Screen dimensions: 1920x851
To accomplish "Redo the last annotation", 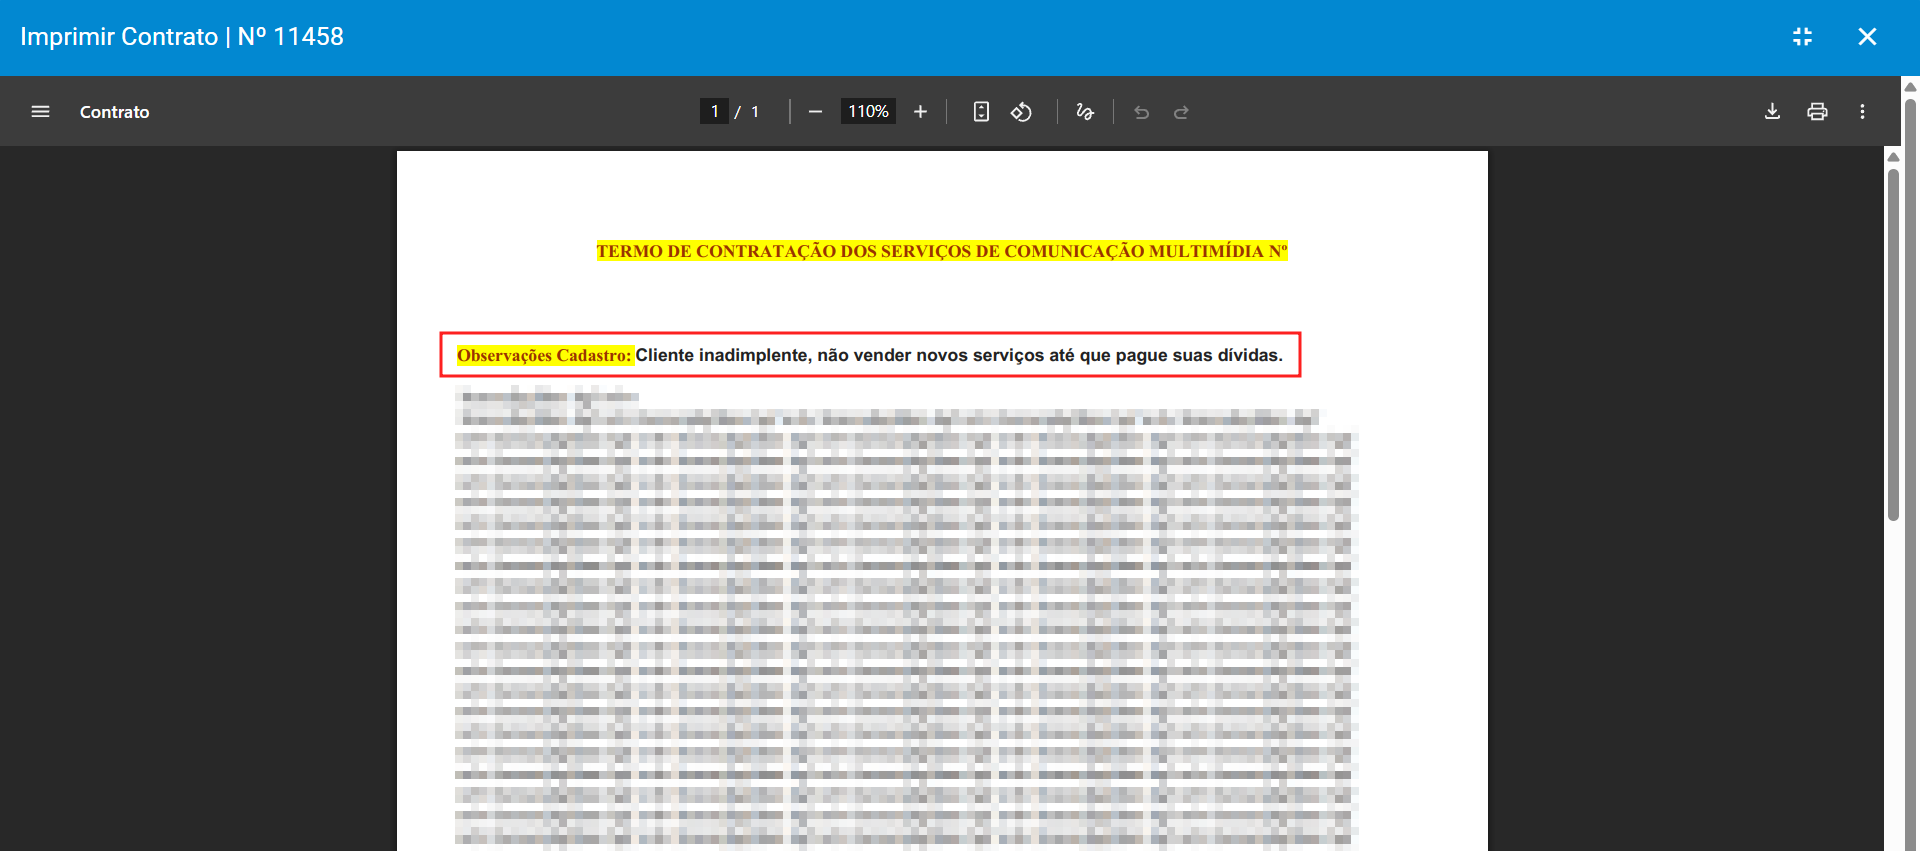I will point(1181,112).
